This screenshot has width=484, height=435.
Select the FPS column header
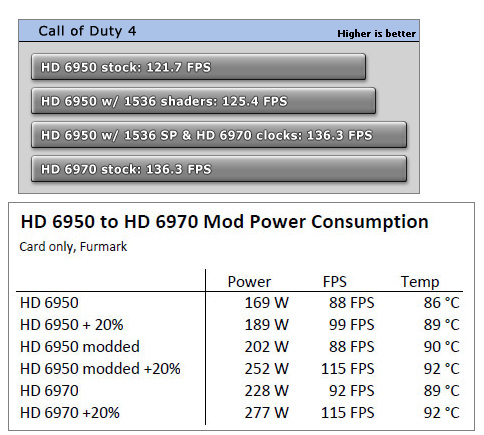334,282
